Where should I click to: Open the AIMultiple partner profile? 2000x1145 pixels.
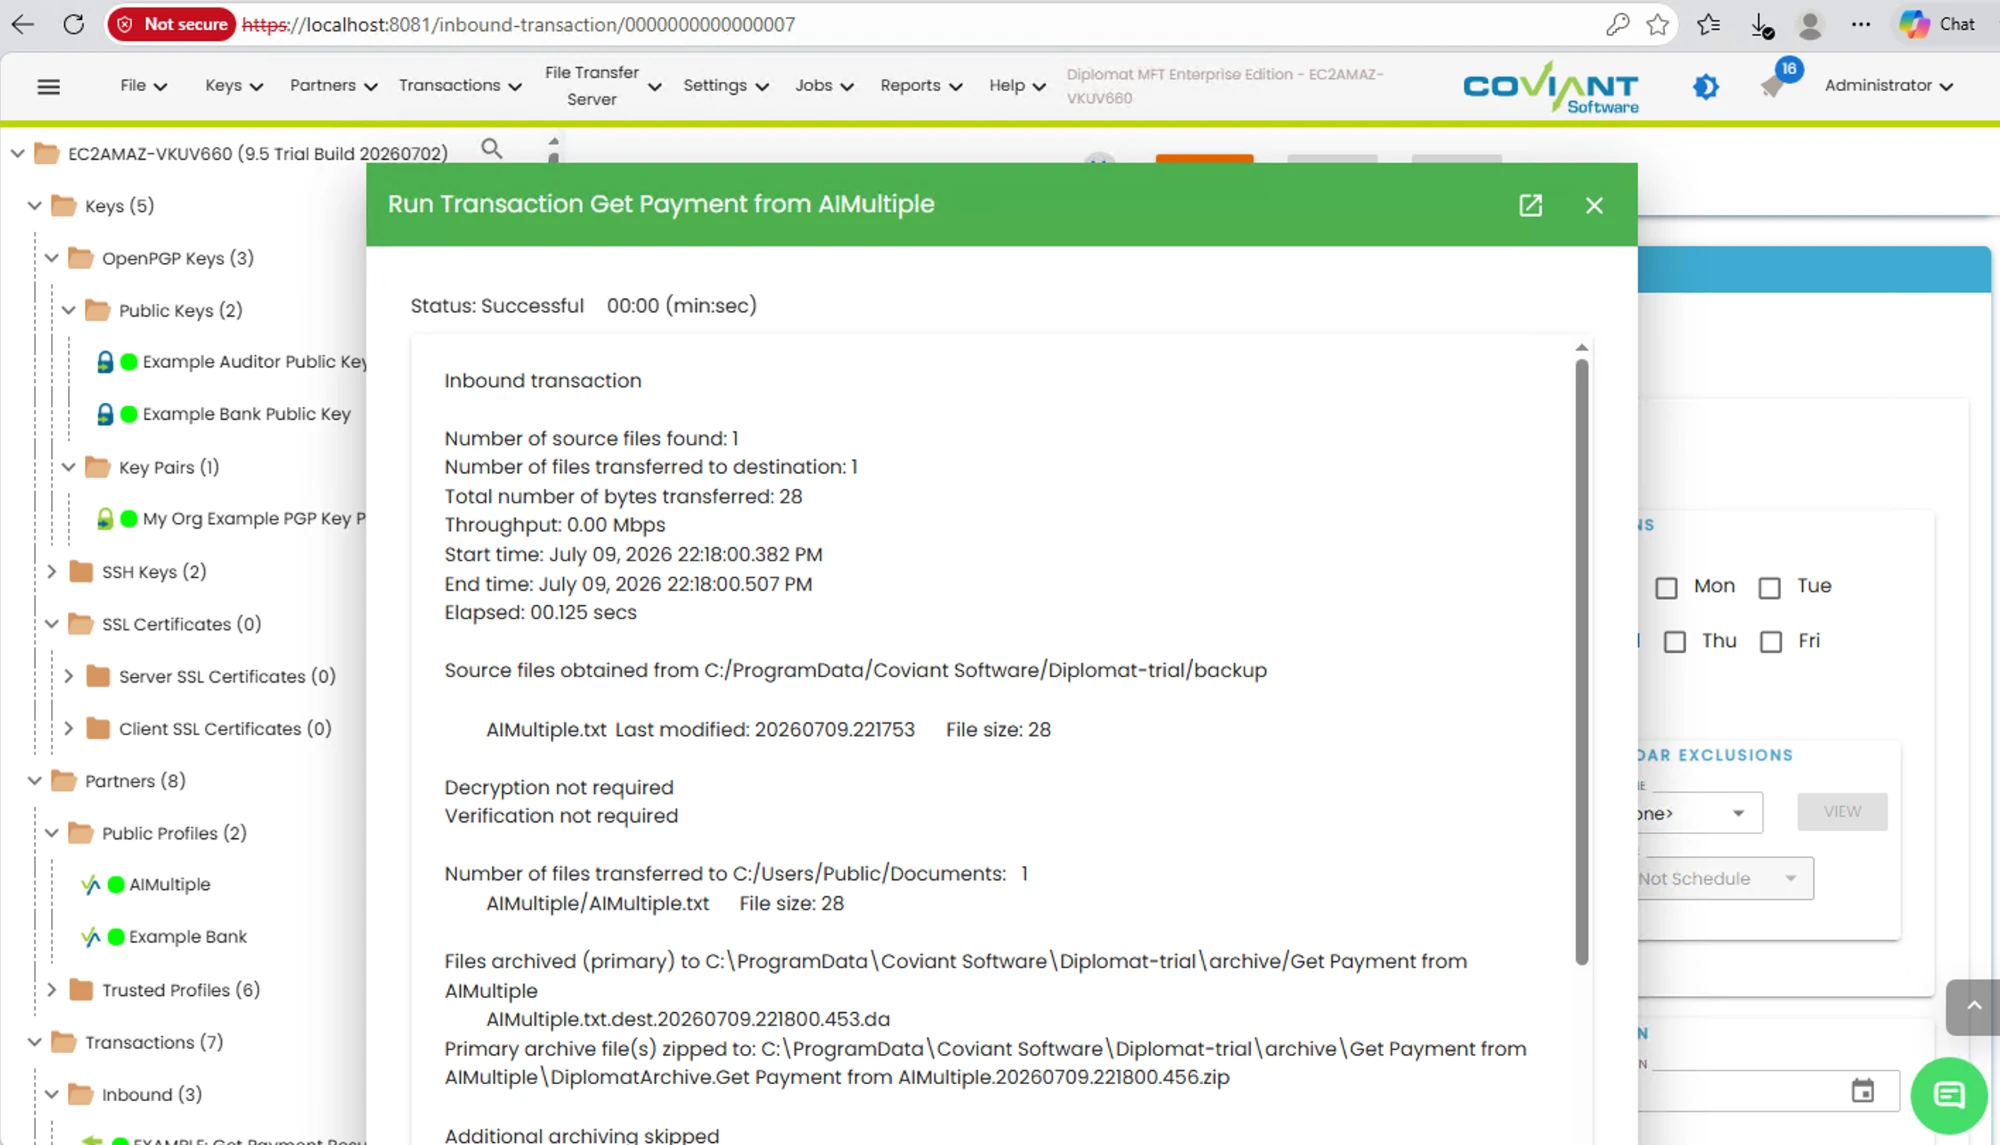[169, 885]
